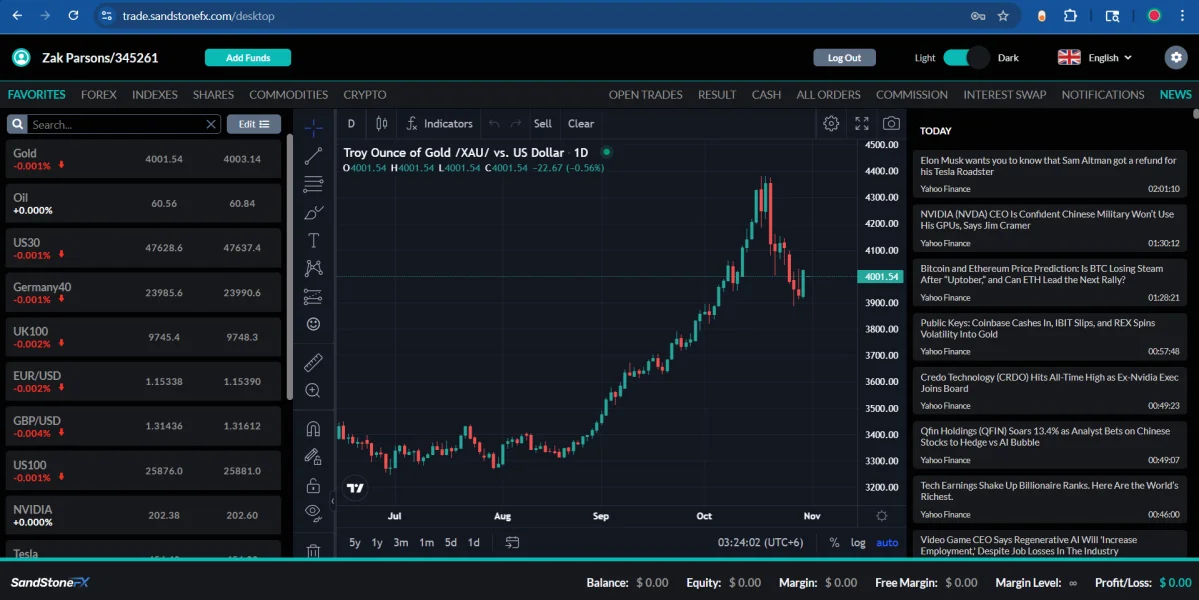Toggle the Light/Dark theme switch
Image resolution: width=1199 pixels, height=600 pixels.
(x=965, y=58)
